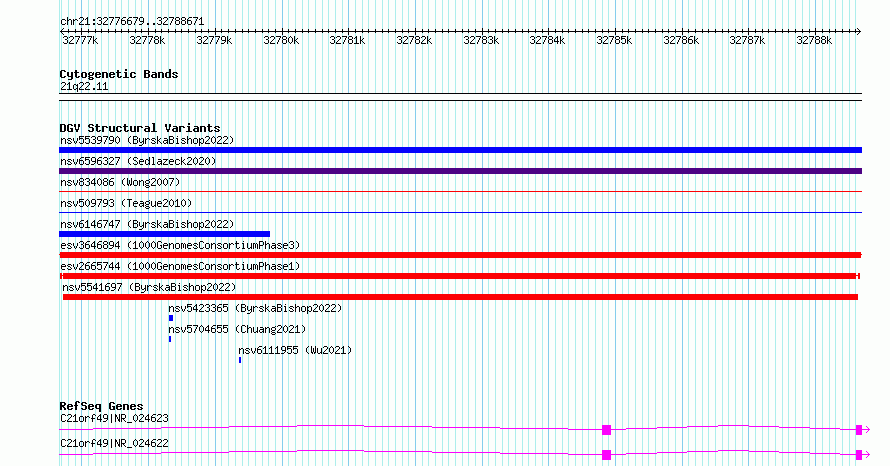The width and height of the screenshot is (890, 466).
Task: Click the end exon arrow of NR_024623
Action: click(x=863, y=430)
